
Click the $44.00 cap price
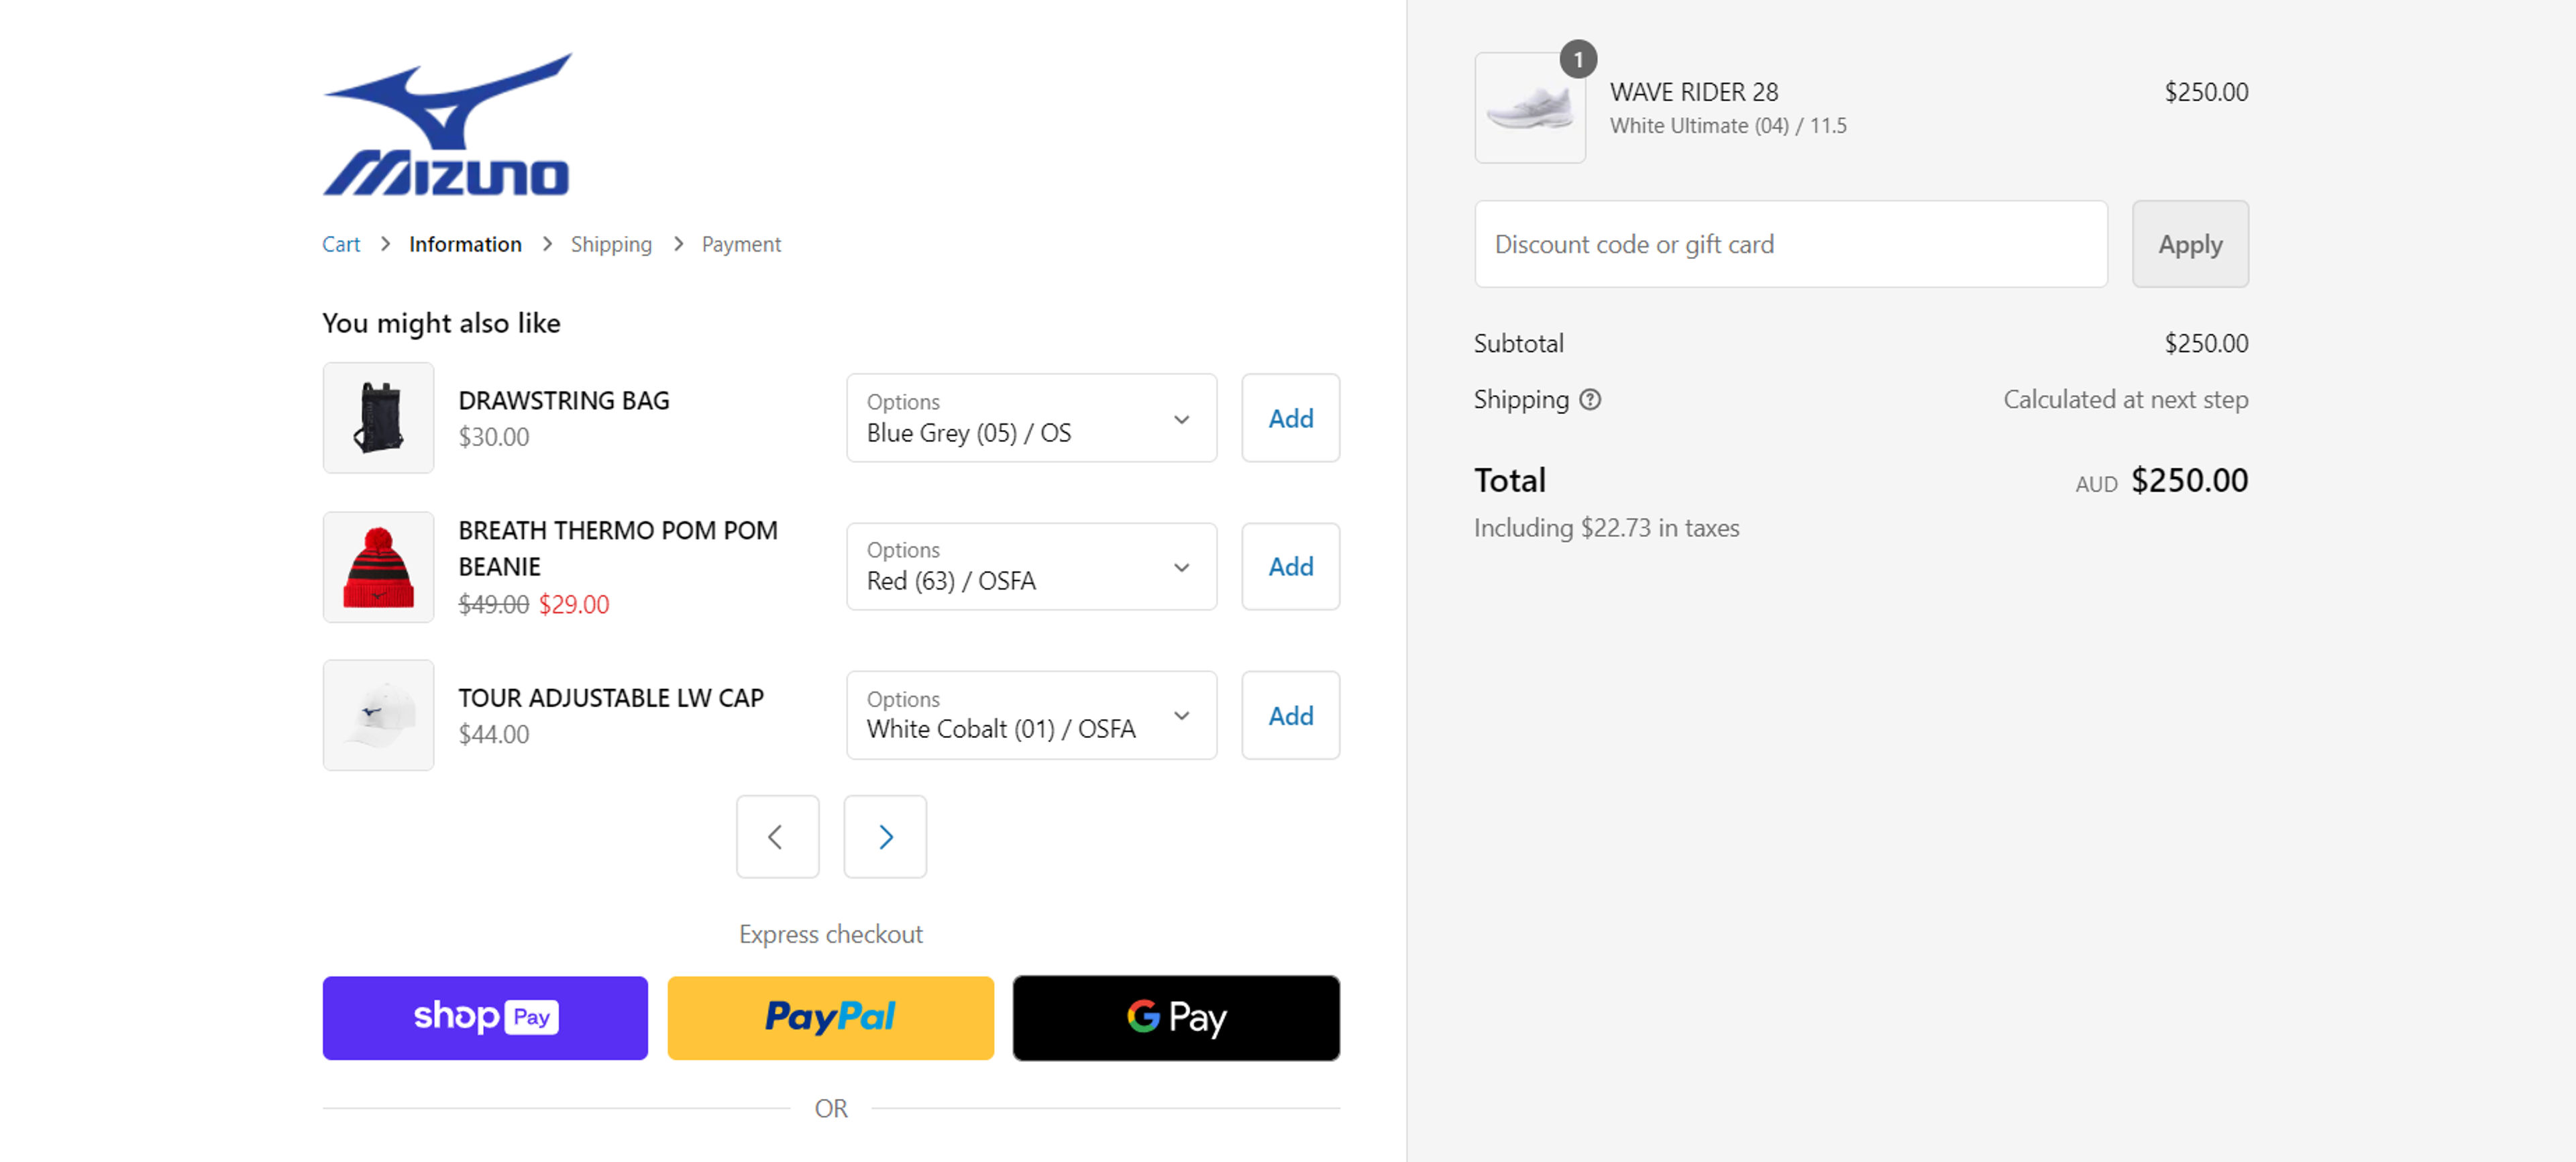point(494,734)
